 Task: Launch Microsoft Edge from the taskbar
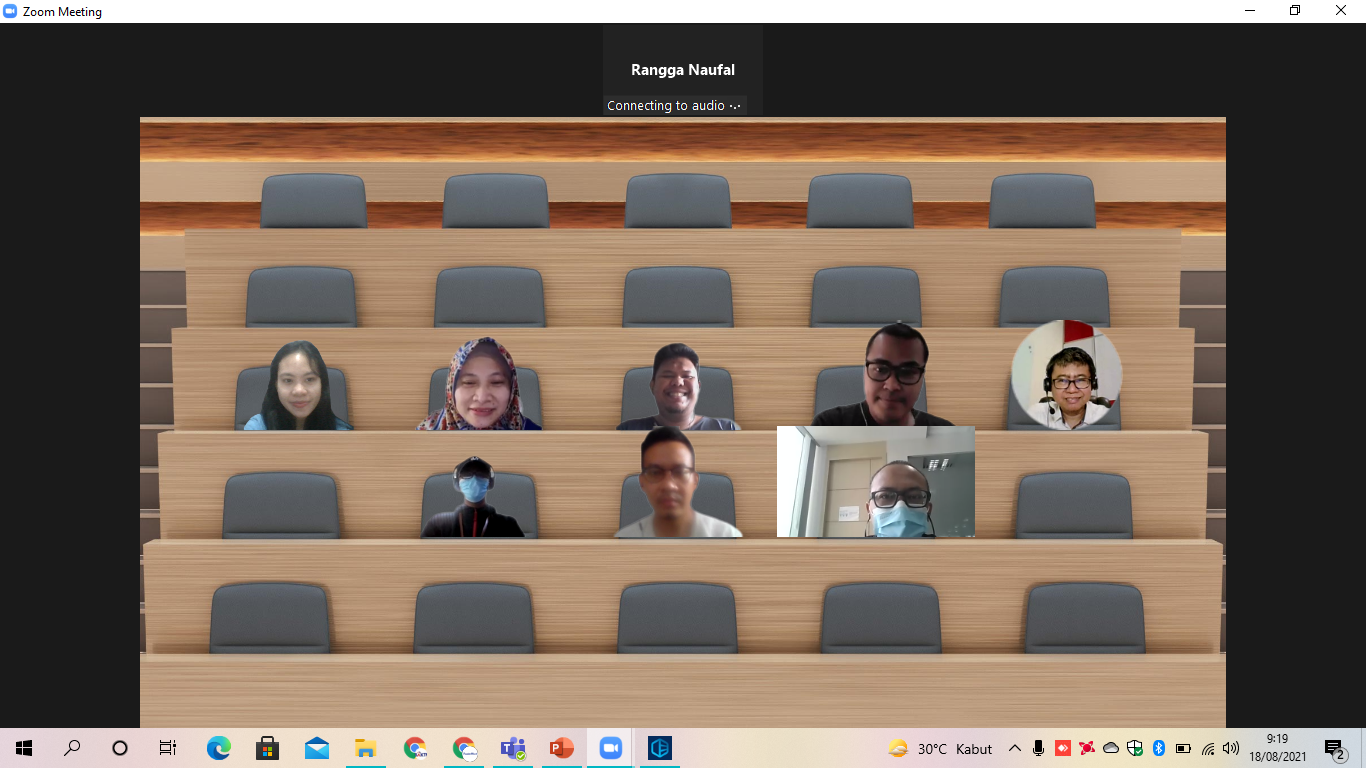(218, 748)
